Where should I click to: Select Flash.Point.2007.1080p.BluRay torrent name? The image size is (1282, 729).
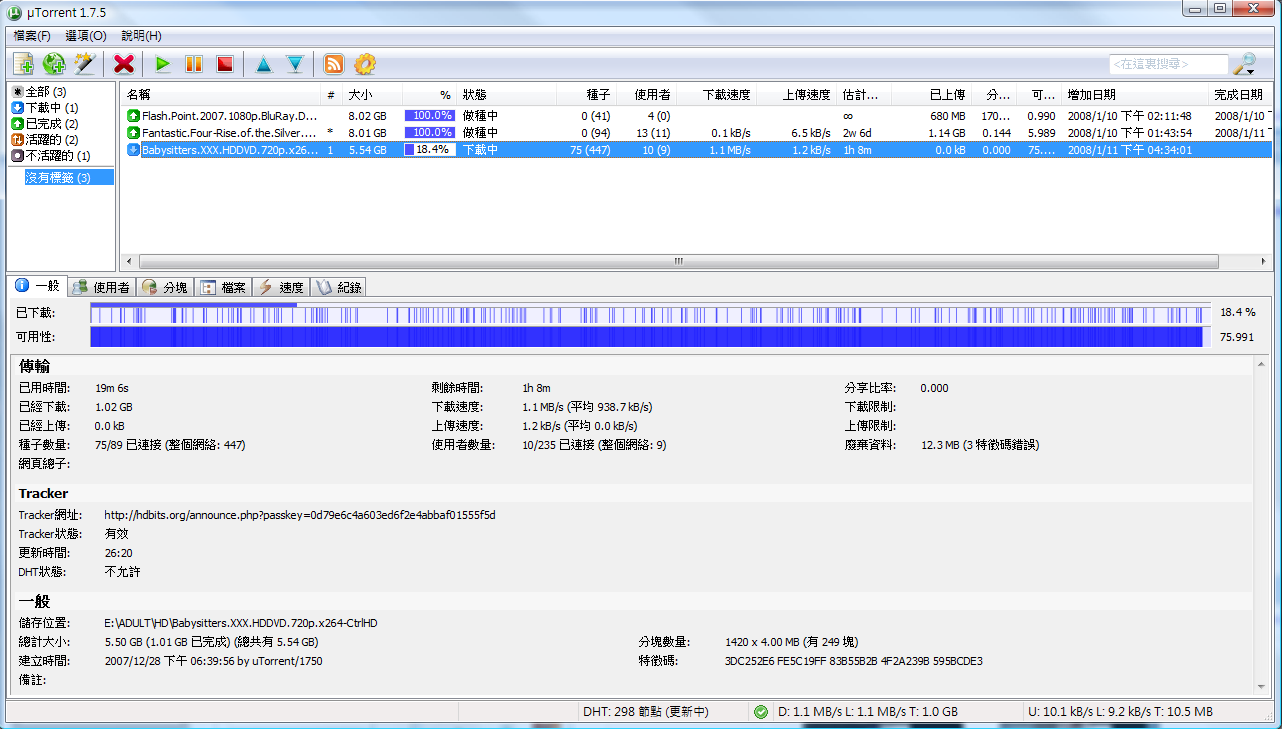point(230,116)
